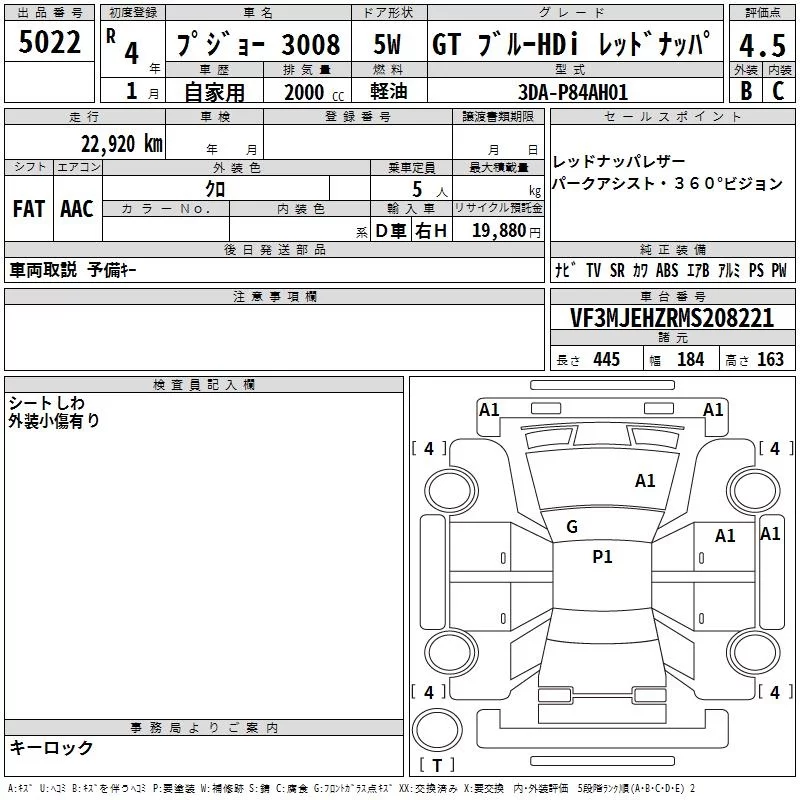Viewport: 800px width, 800px height.
Task: Click the A1 mark on the hood
Action: 645,481
